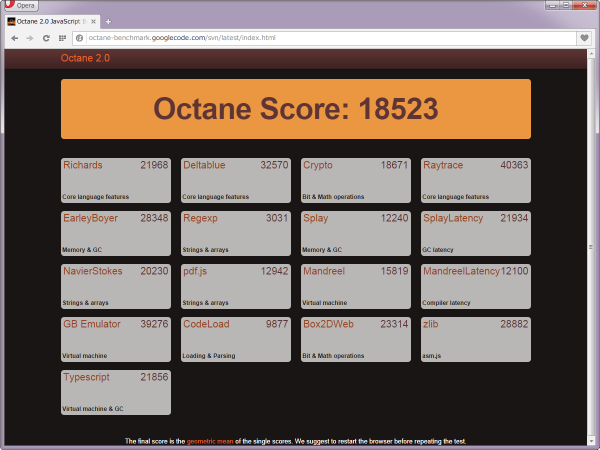Open the Splay benchmark link
This screenshot has height=450, width=600.
315,218
